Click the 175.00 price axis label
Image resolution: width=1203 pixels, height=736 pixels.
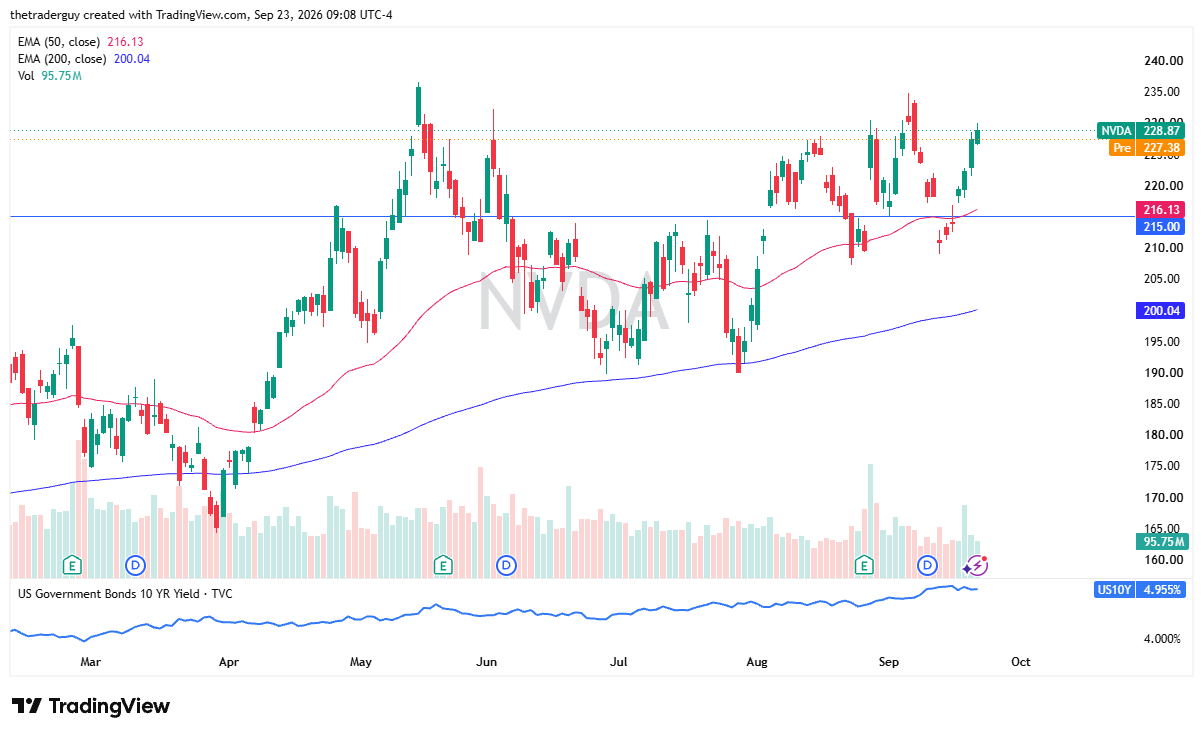pyautogui.click(x=1164, y=466)
